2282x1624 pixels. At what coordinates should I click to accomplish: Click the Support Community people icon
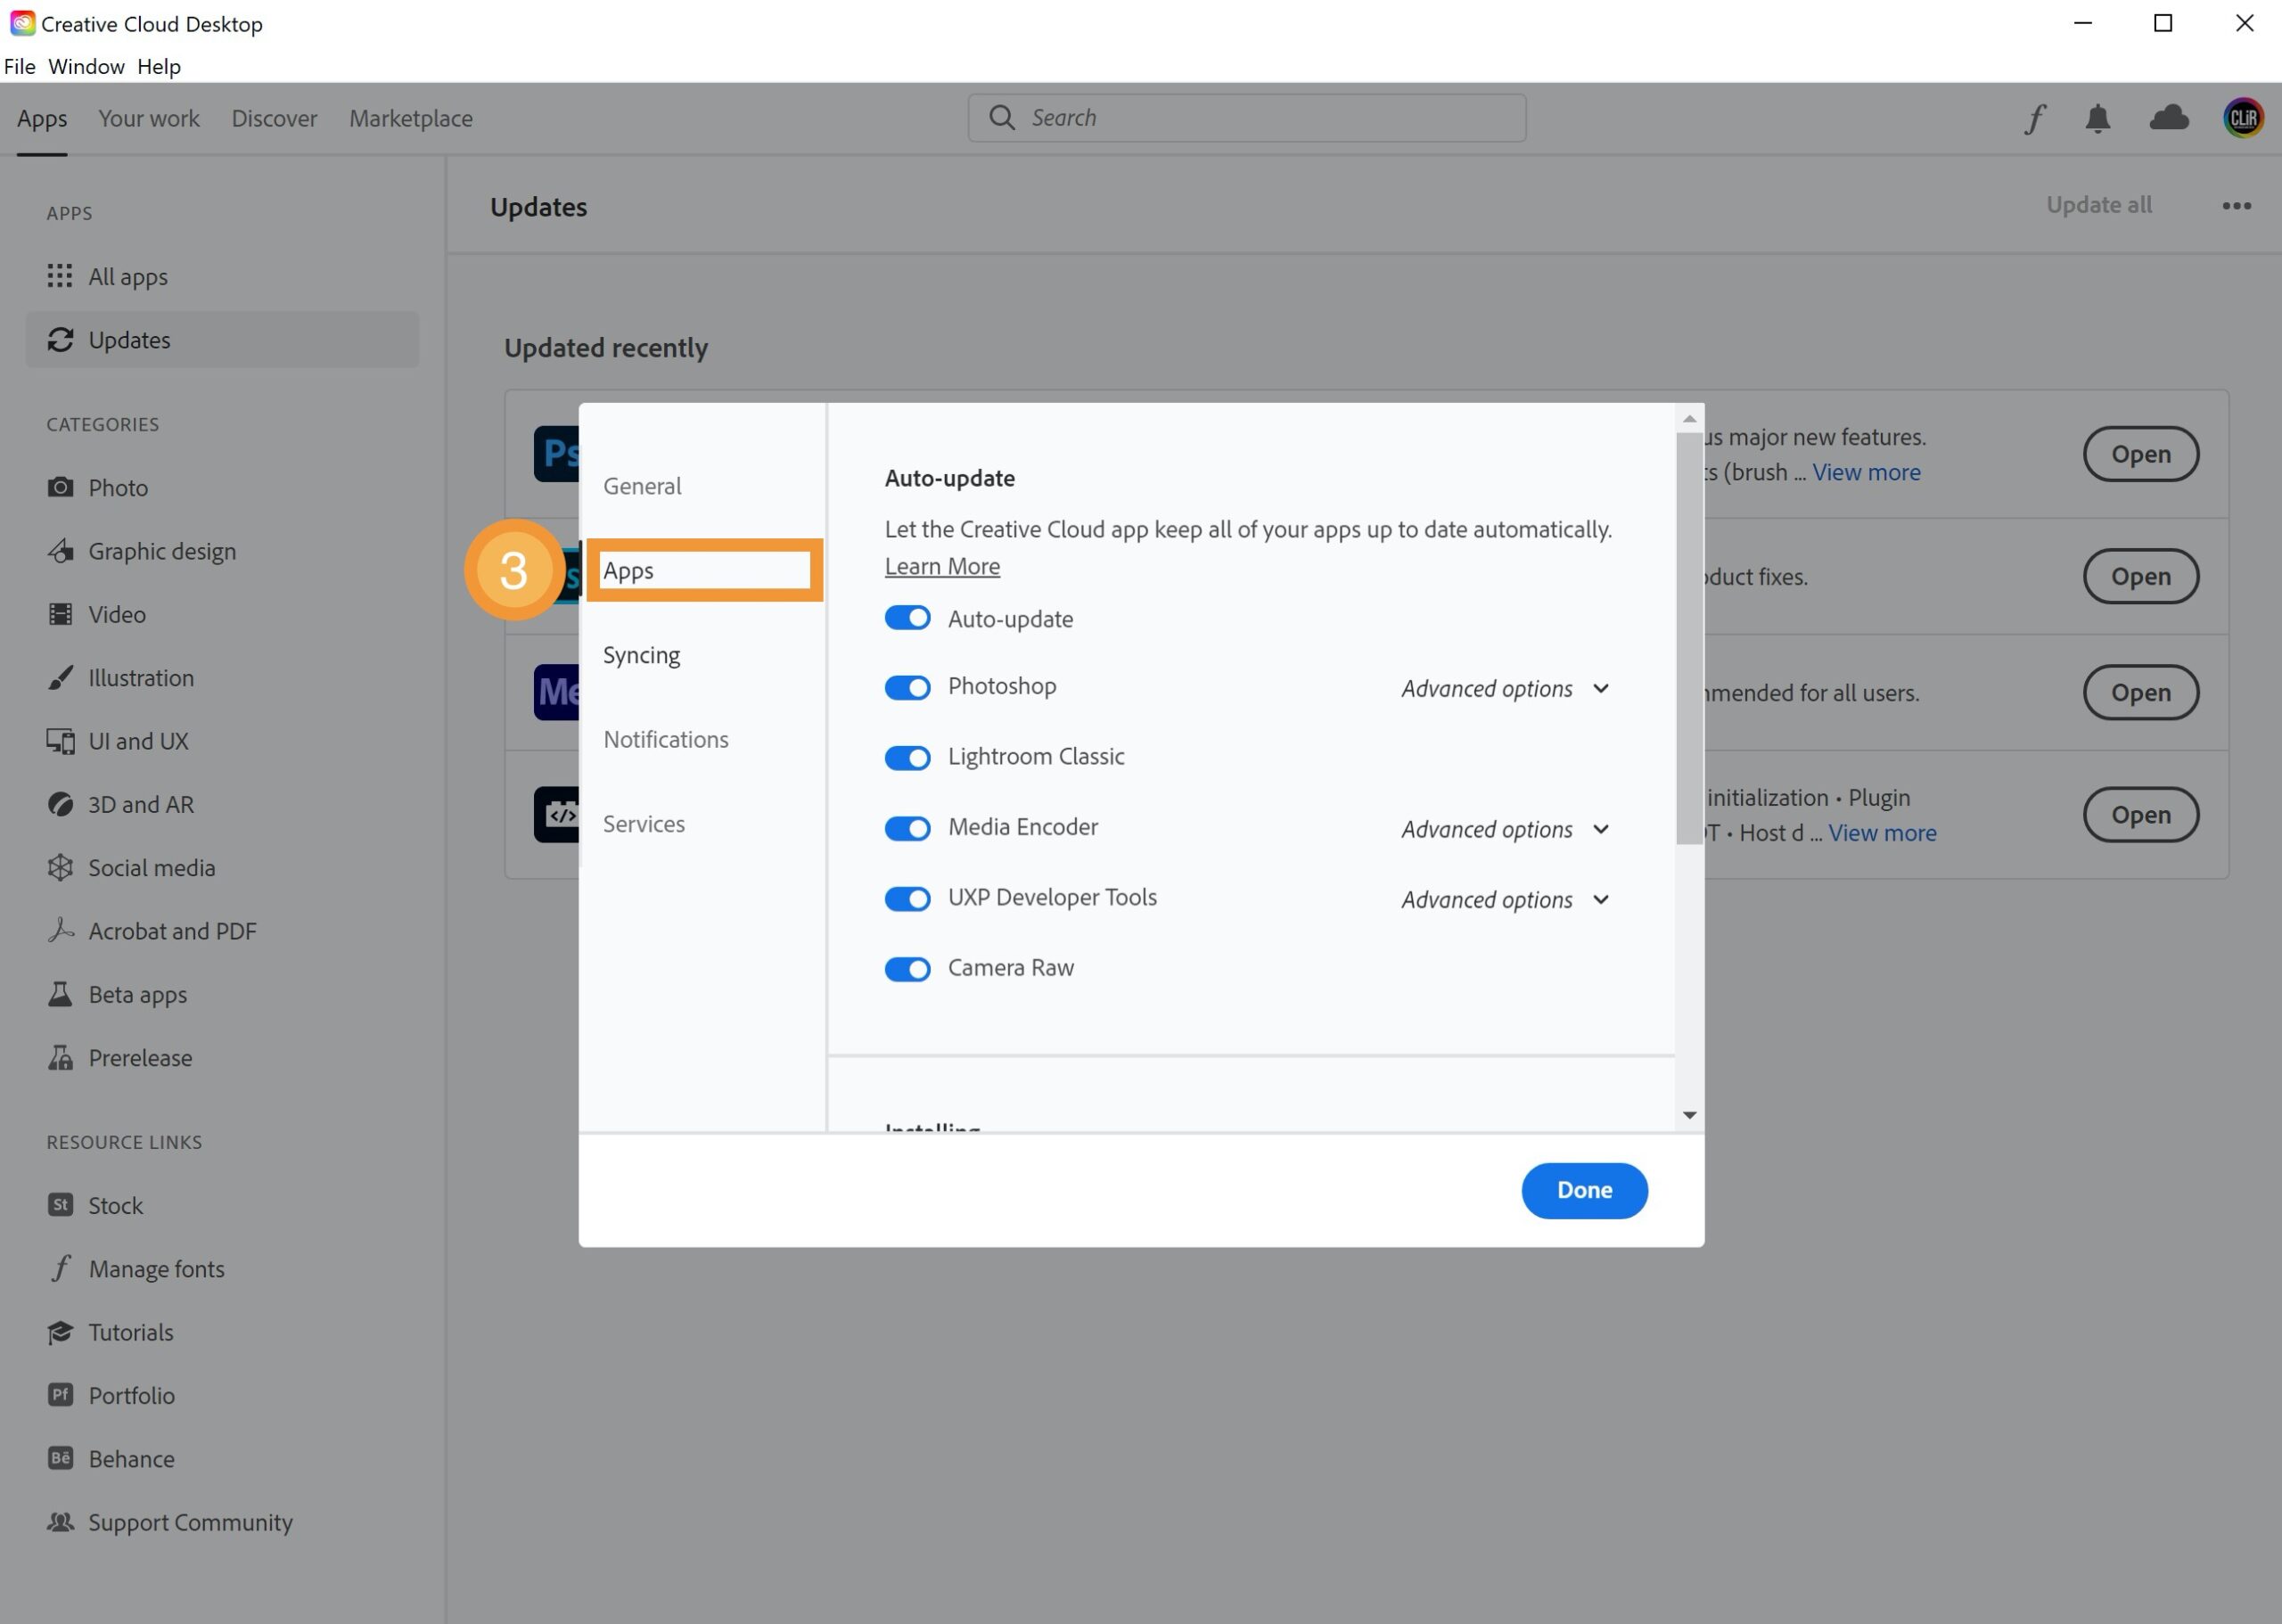pyautogui.click(x=60, y=1522)
